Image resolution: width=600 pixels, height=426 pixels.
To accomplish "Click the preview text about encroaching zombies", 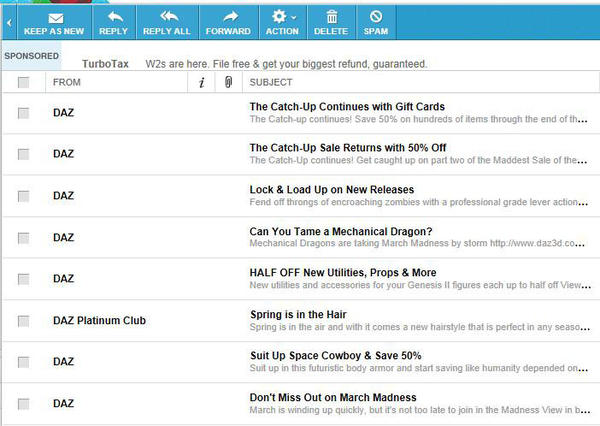I will tap(419, 202).
